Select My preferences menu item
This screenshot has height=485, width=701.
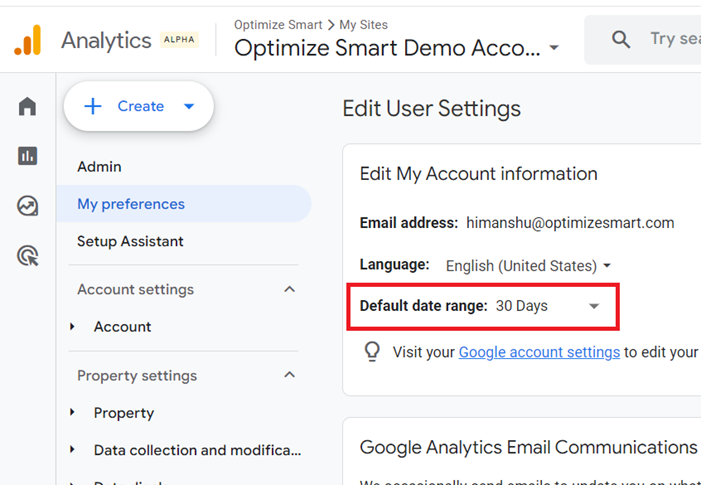point(184,204)
